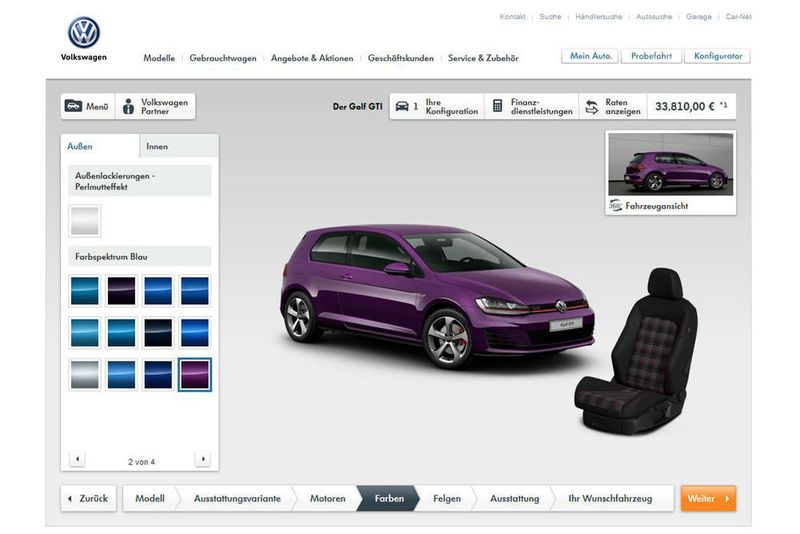Go to the Modell step
The width and height of the screenshot is (800, 534).
click(149, 498)
